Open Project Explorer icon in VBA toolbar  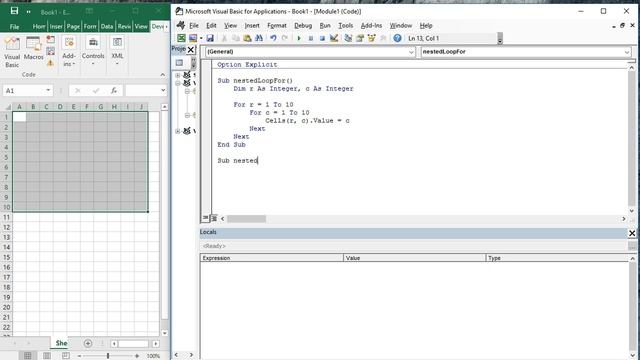348,38
